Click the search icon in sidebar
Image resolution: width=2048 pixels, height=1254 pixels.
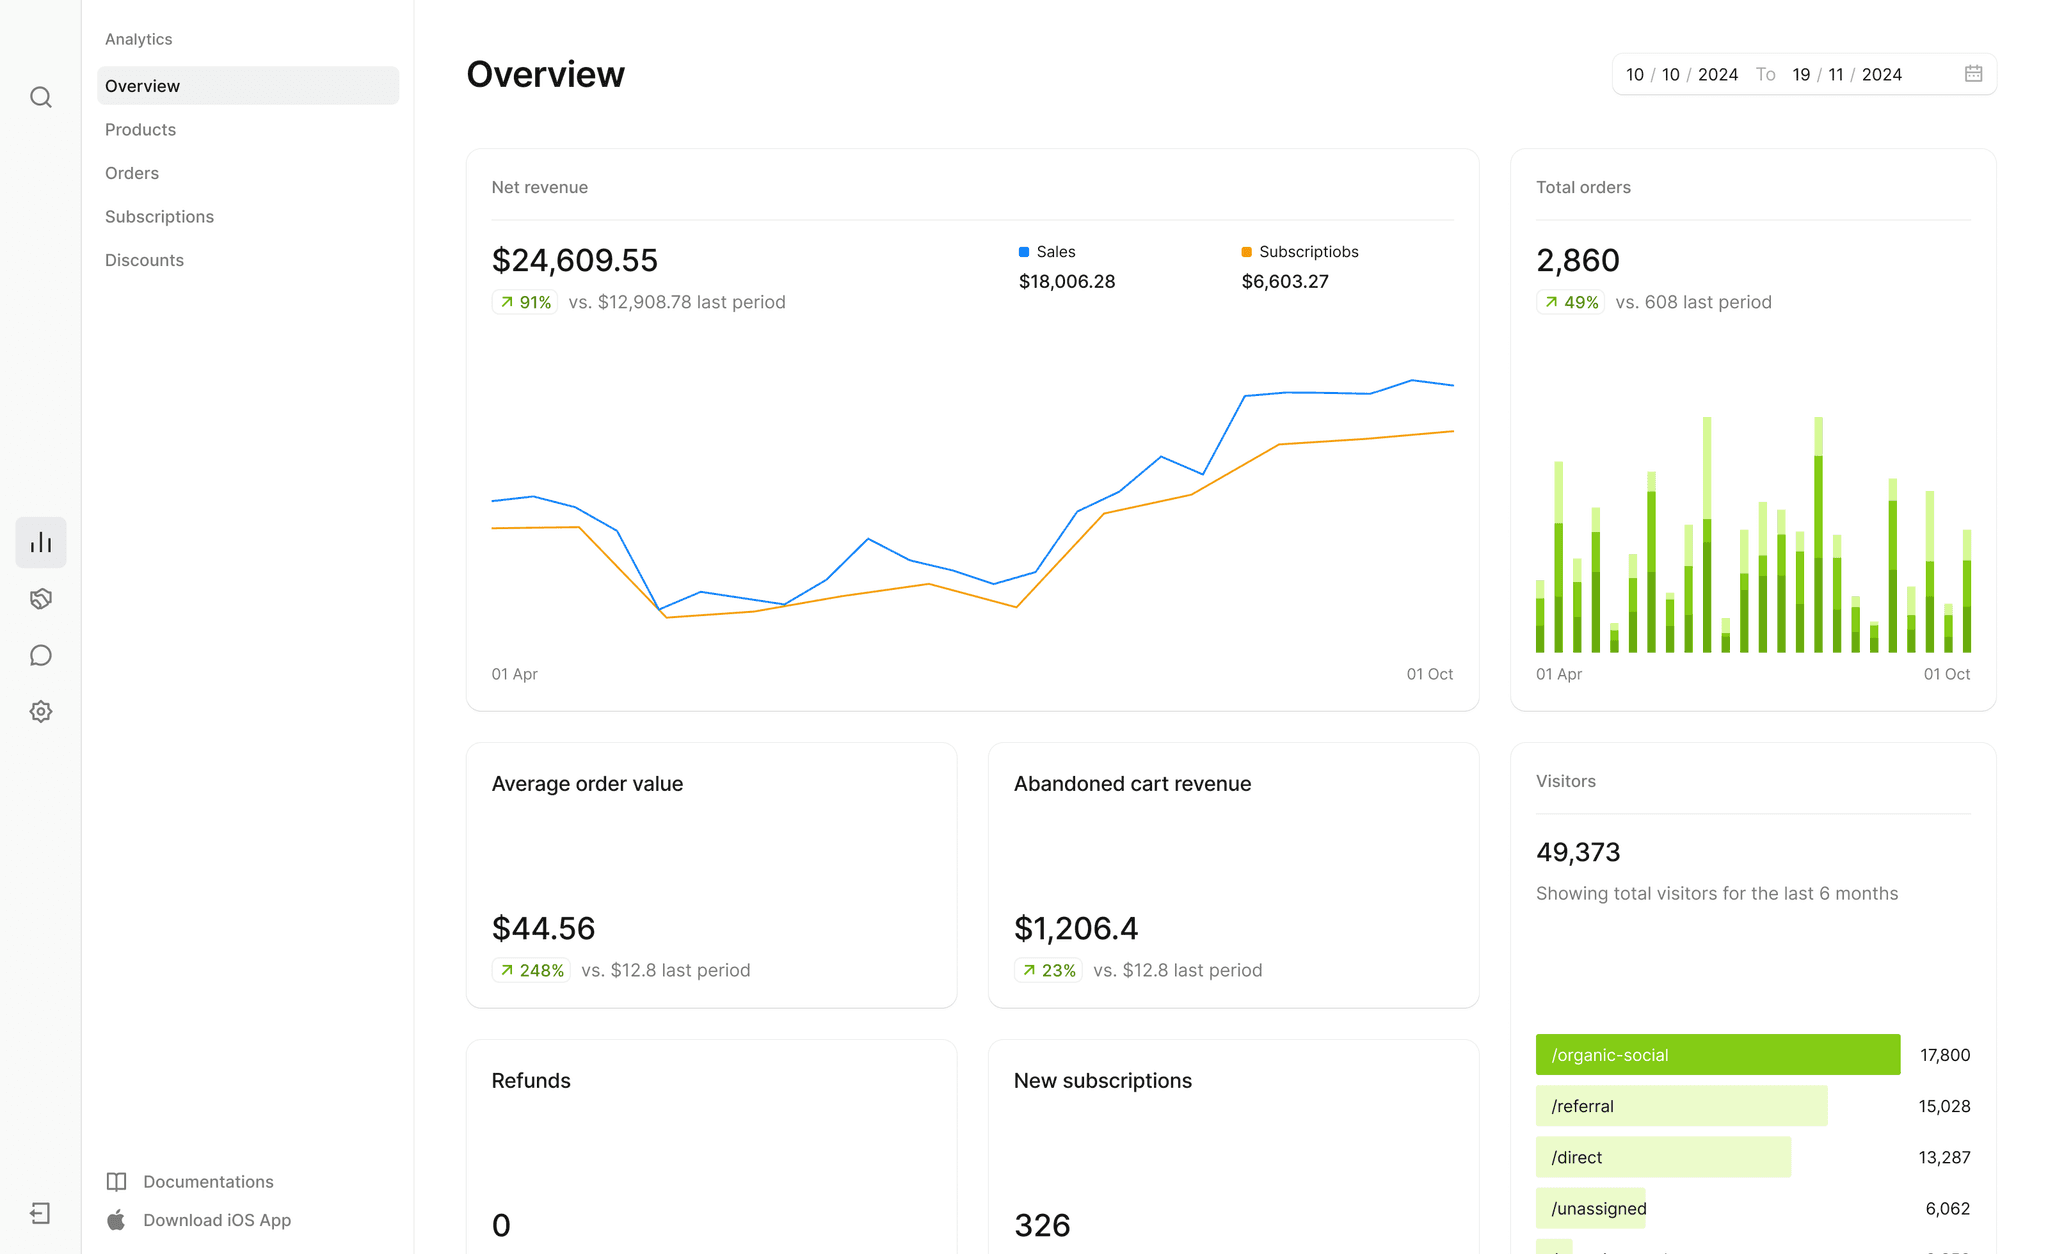pyautogui.click(x=41, y=97)
